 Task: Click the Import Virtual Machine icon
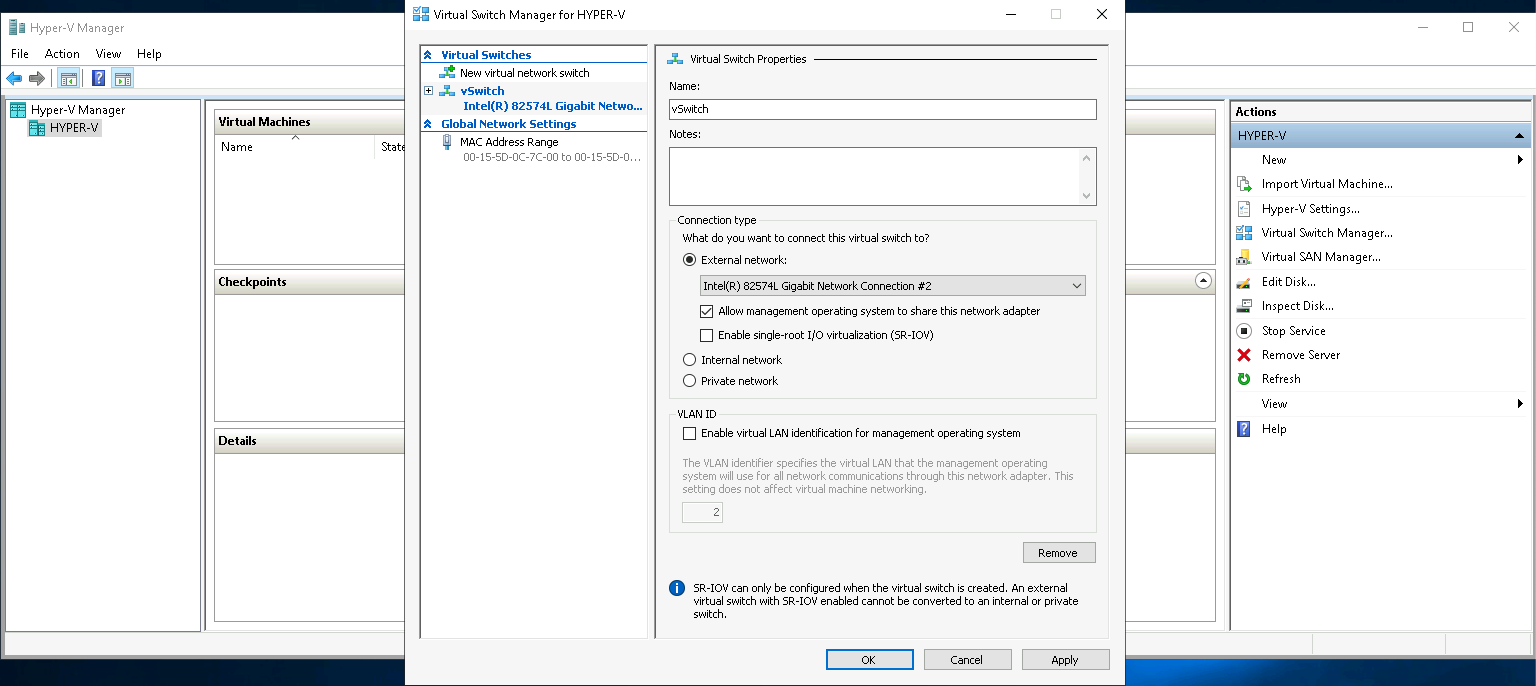click(1244, 184)
